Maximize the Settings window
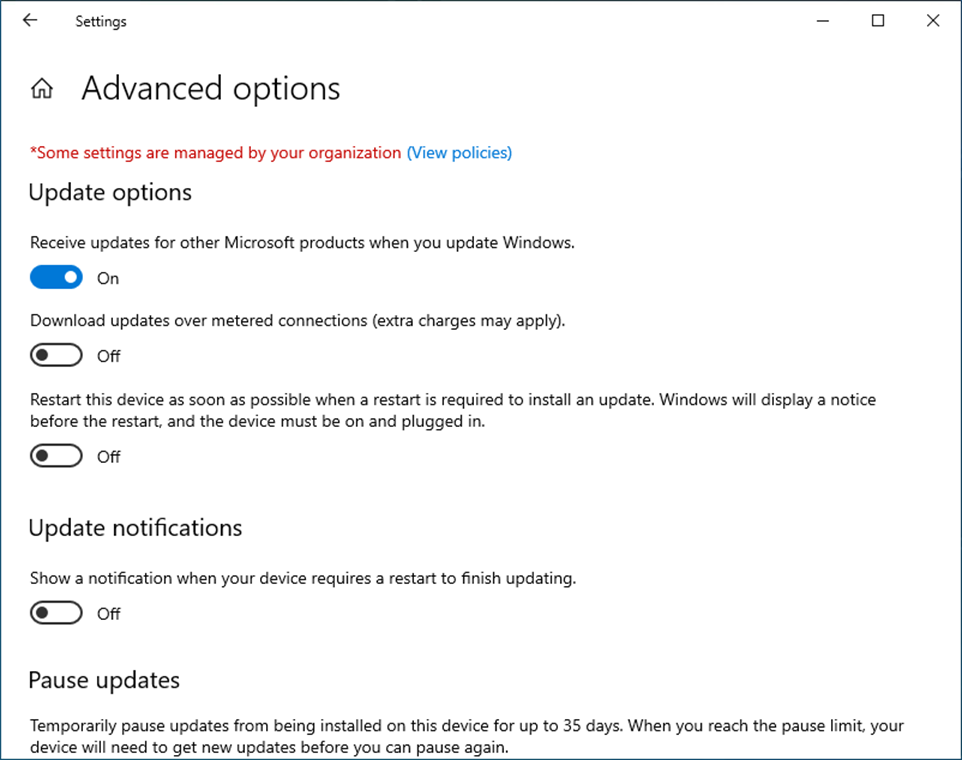 (x=878, y=21)
